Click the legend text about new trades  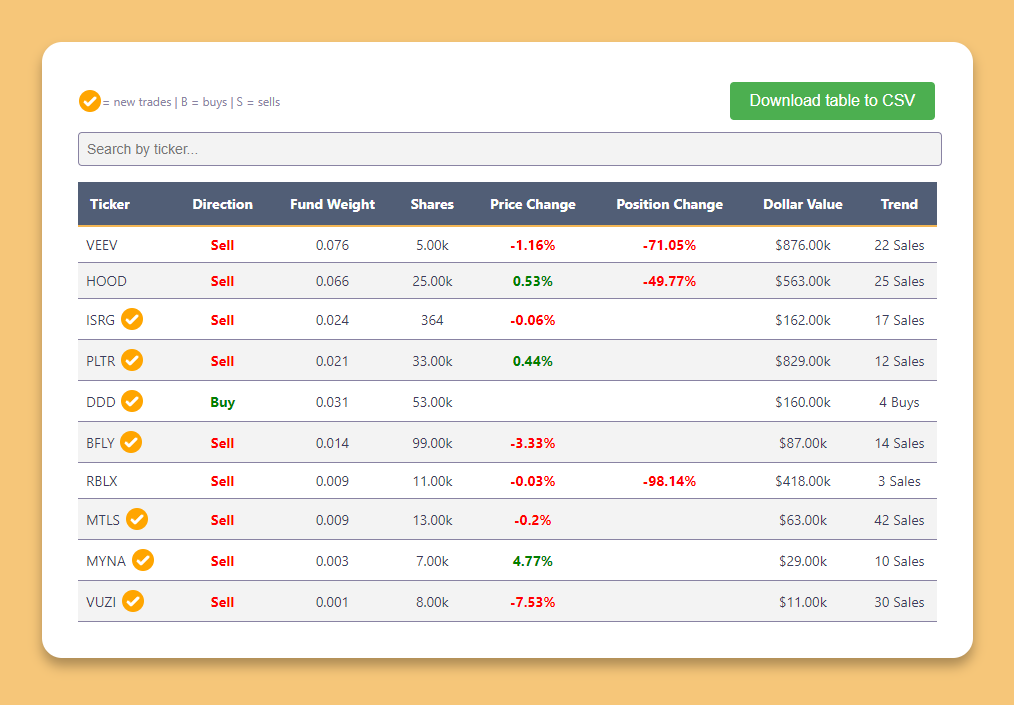click(191, 102)
